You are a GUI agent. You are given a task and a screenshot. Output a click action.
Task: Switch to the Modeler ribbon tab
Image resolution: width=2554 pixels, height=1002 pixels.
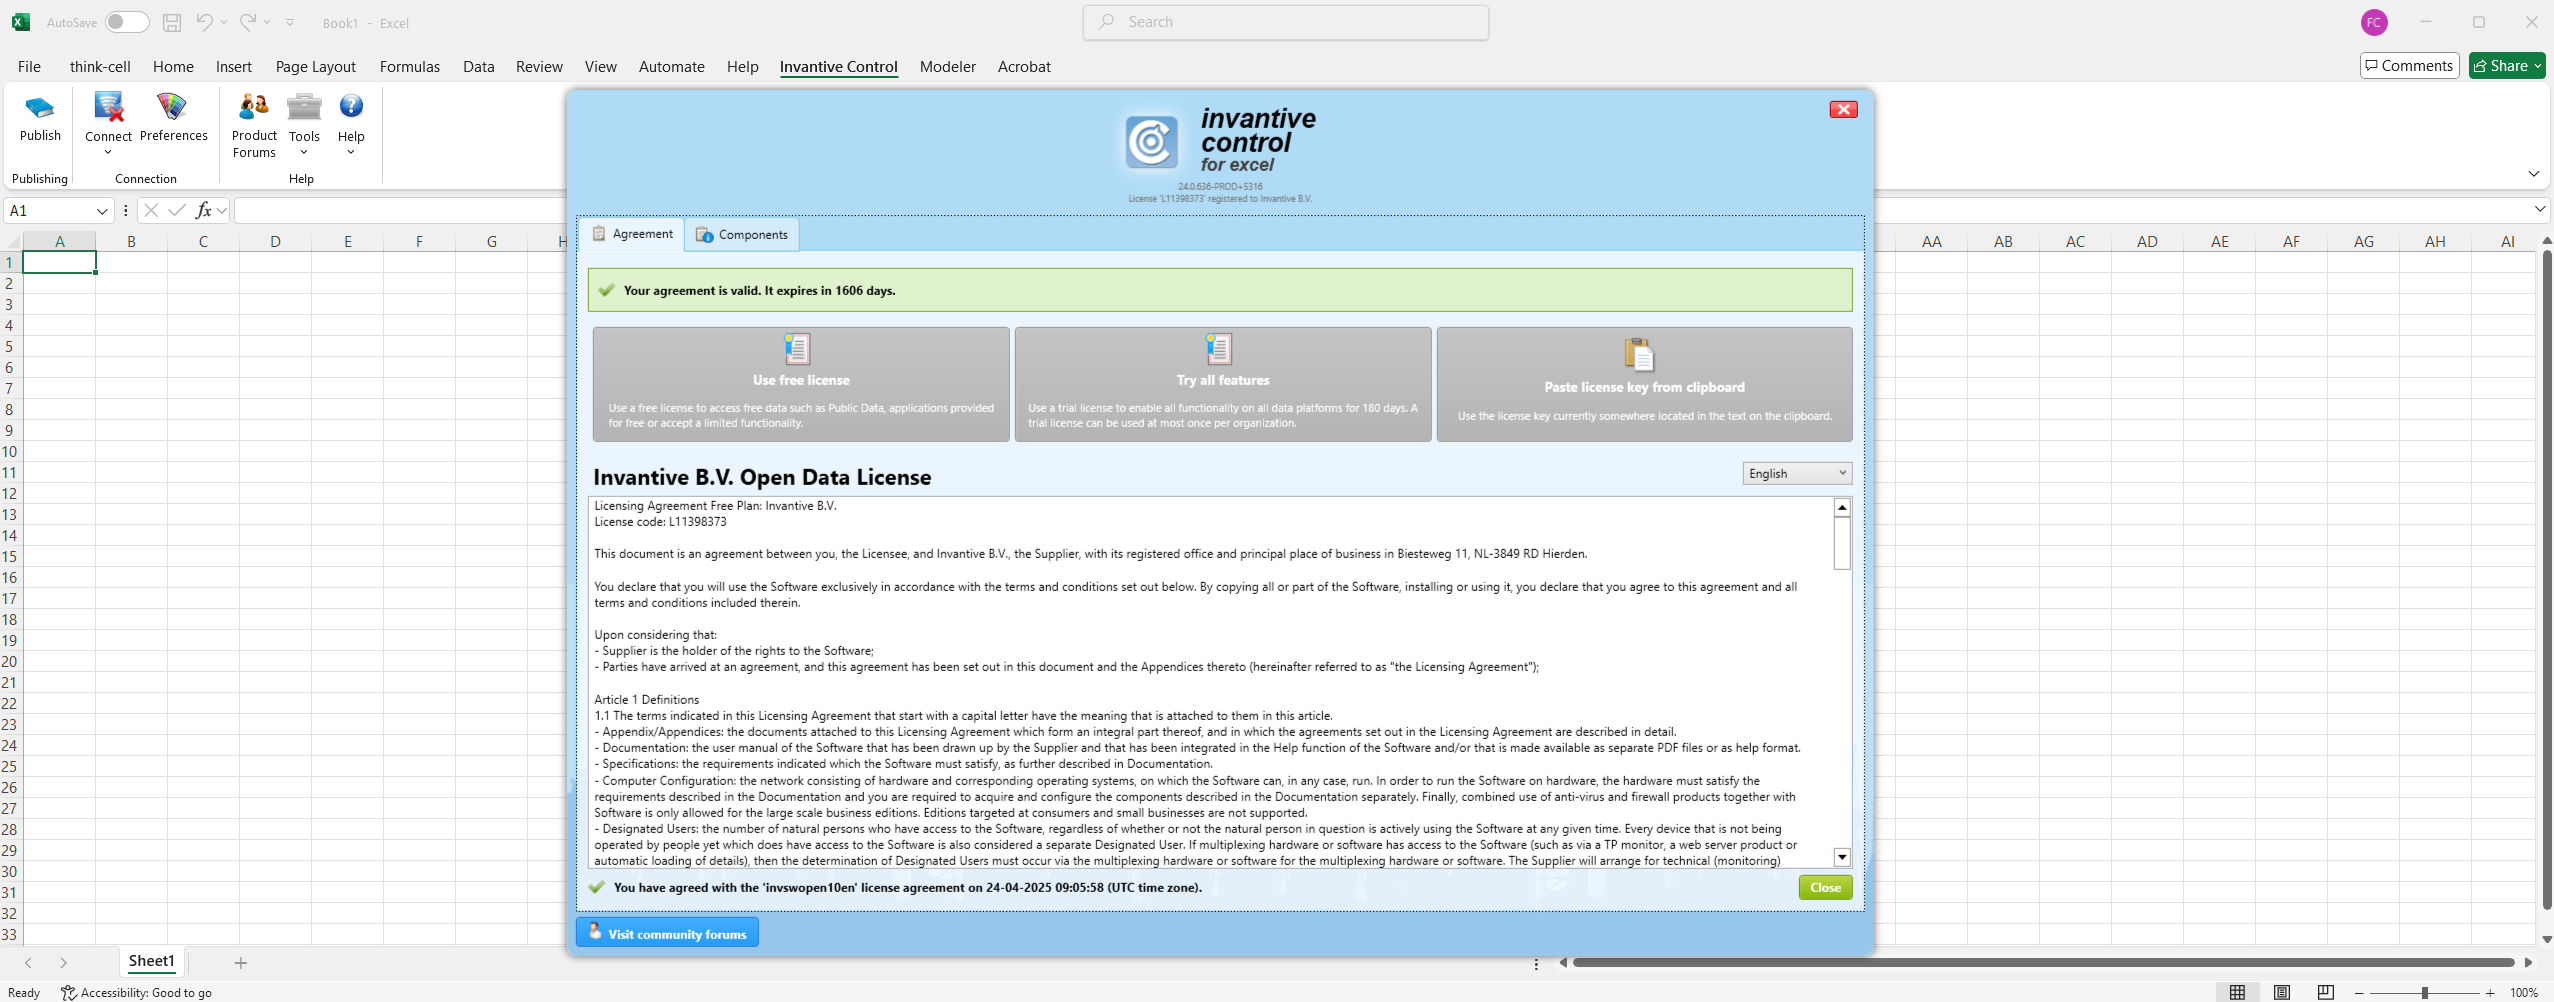tap(947, 66)
